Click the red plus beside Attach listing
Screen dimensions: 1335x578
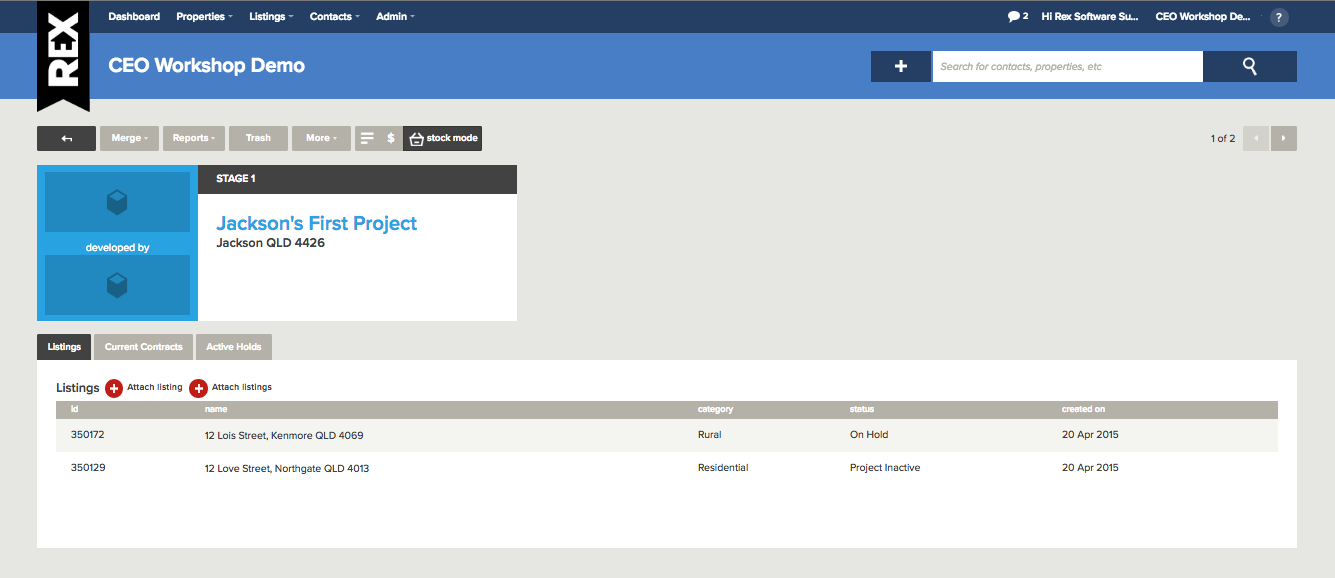(114, 388)
